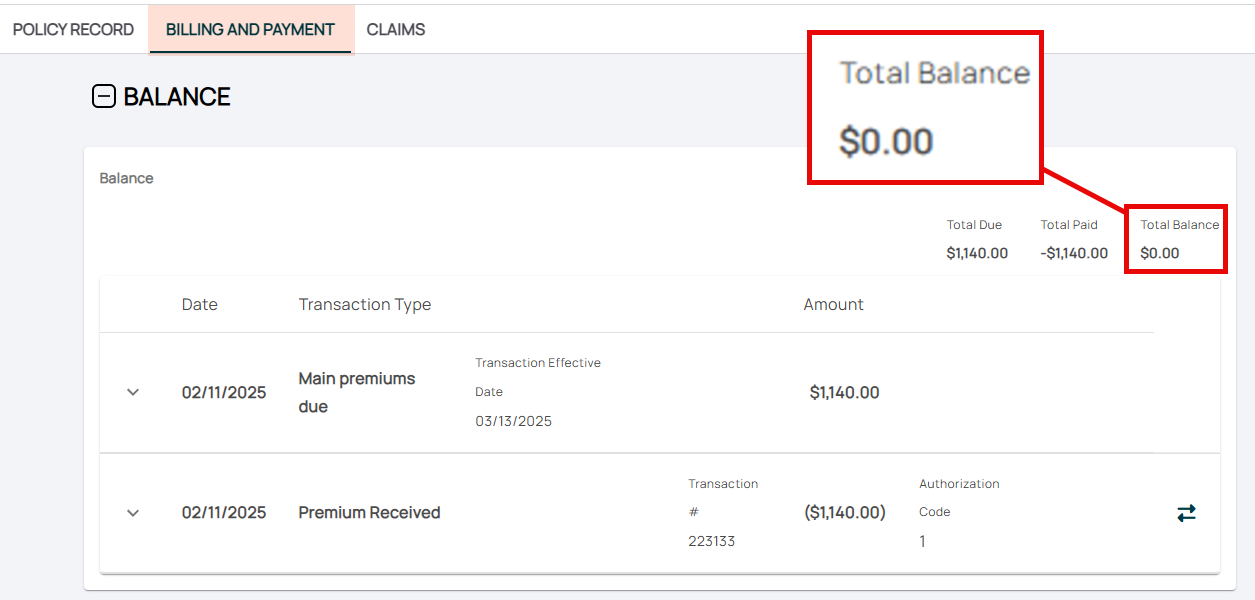
Task: Select the Total Due $1,140.00 value
Action: pos(977,253)
